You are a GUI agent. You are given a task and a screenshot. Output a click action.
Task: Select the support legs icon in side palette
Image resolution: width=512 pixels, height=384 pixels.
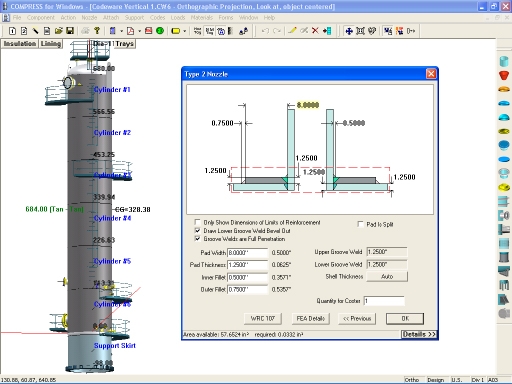[504, 285]
